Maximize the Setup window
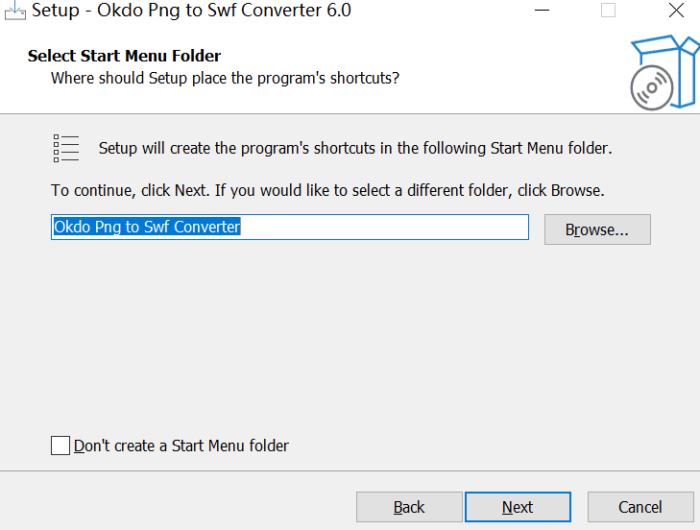The height and width of the screenshot is (530, 700). click(x=608, y=11)
